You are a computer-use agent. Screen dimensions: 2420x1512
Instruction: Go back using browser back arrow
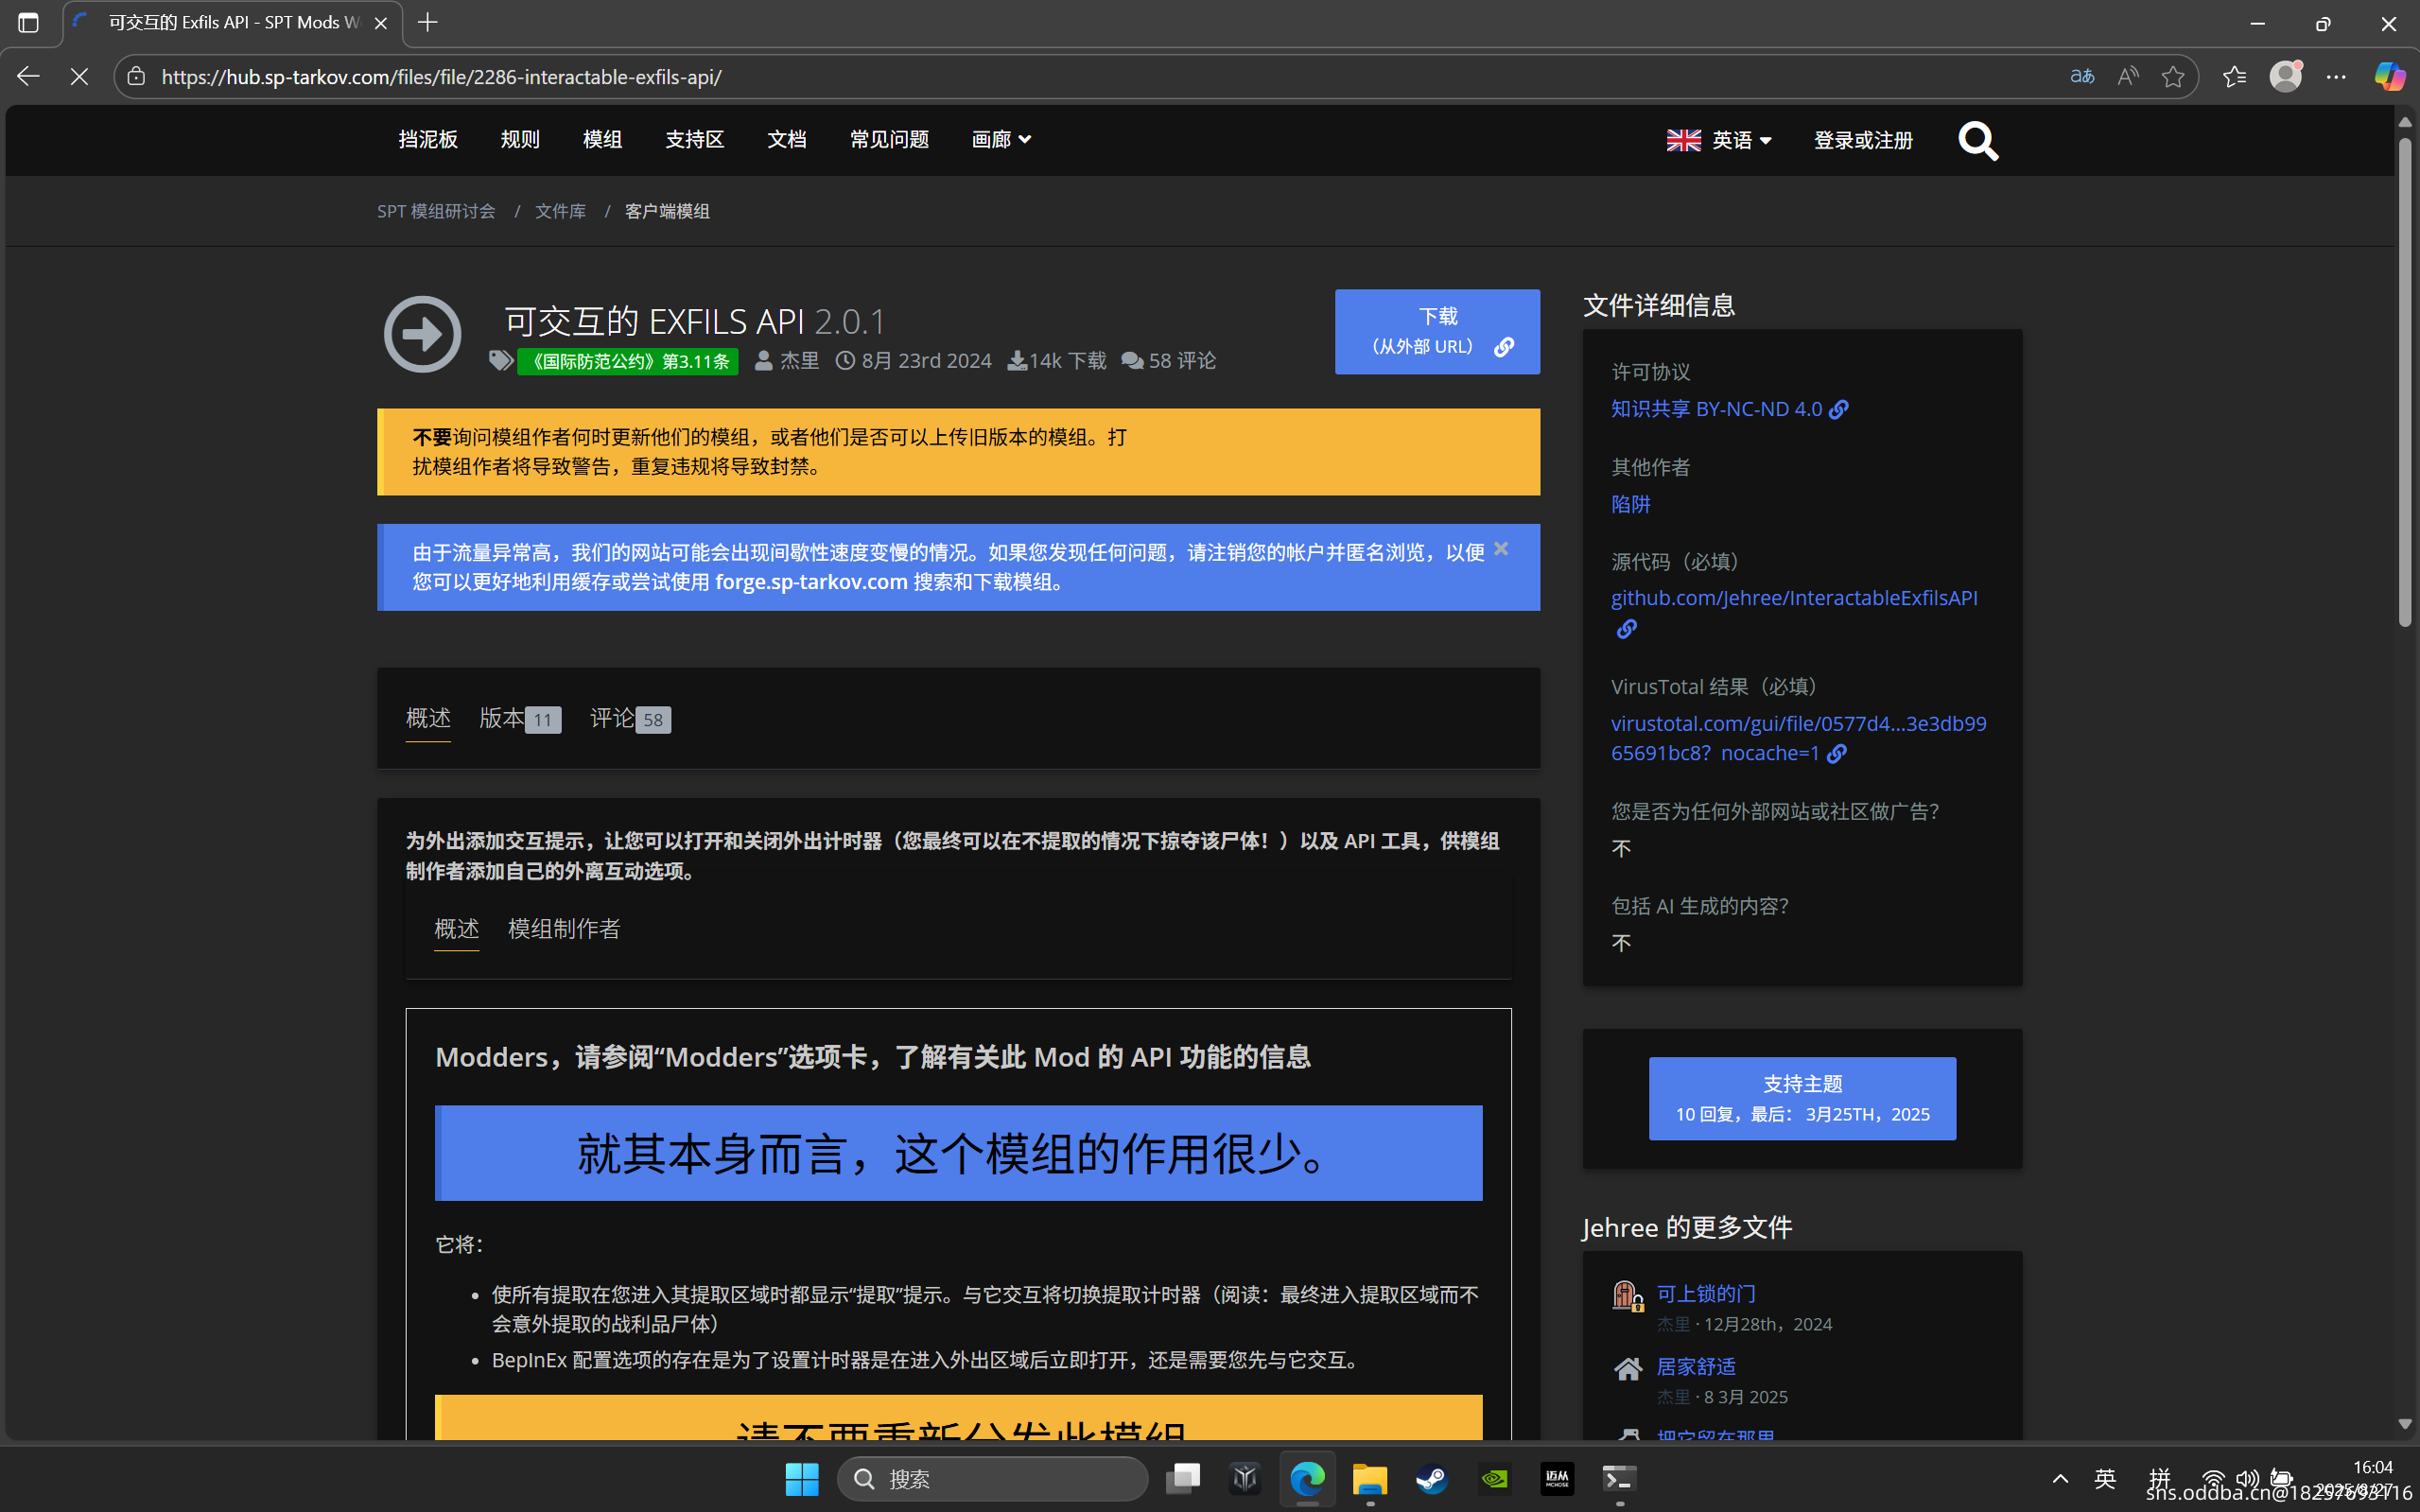click(28, 77)
